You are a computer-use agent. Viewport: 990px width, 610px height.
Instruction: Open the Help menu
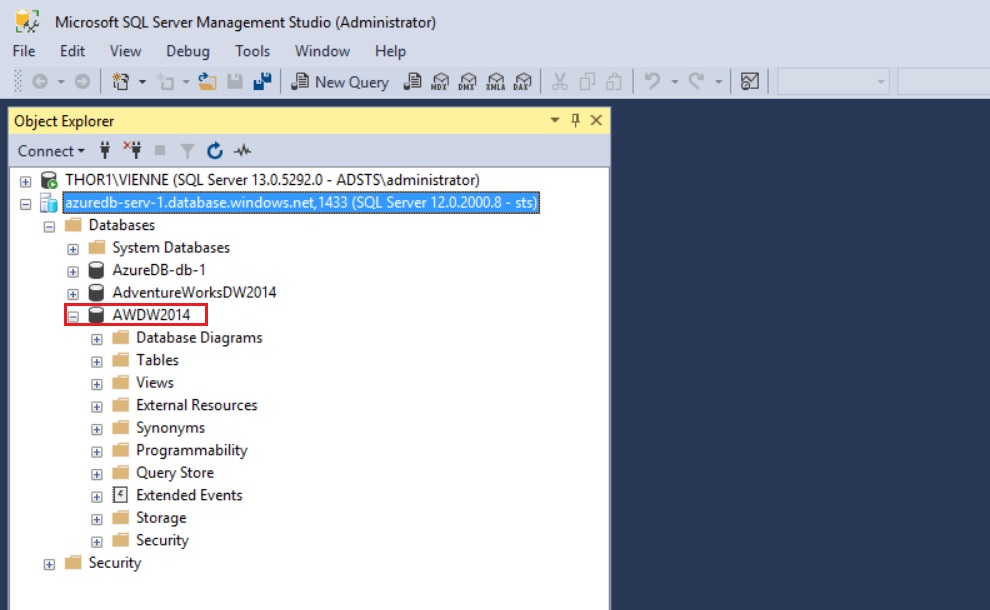(x=390, y=51)
